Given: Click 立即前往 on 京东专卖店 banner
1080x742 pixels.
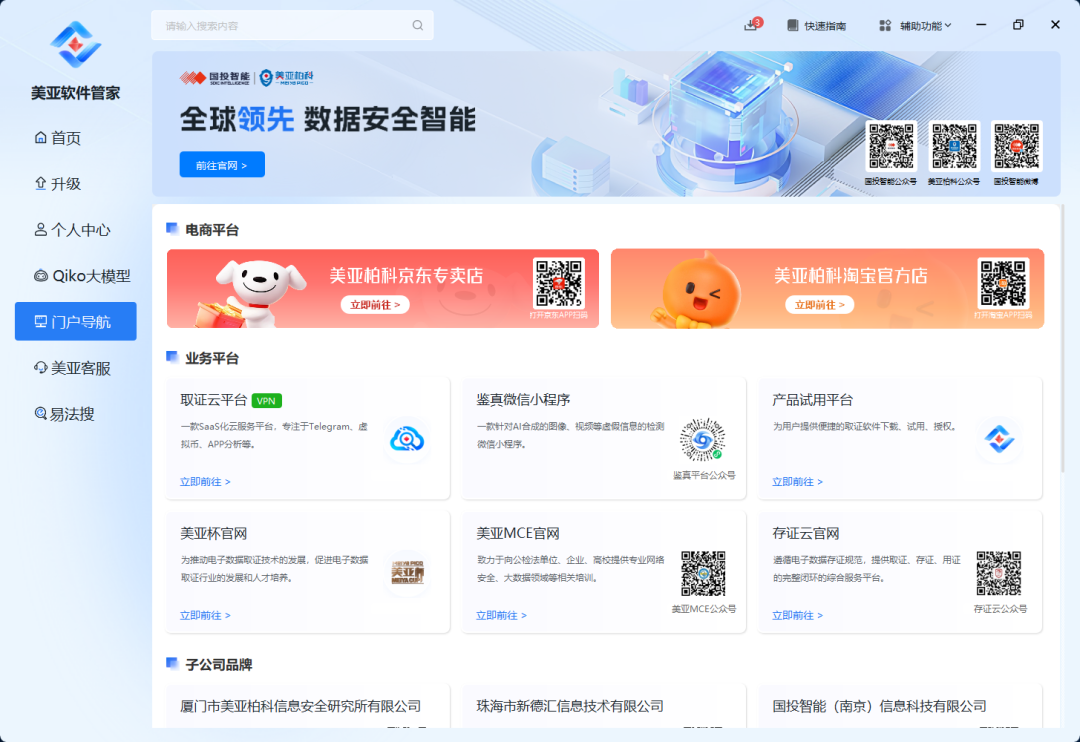Looking at the screenshot, I should (x=375, y=305).
